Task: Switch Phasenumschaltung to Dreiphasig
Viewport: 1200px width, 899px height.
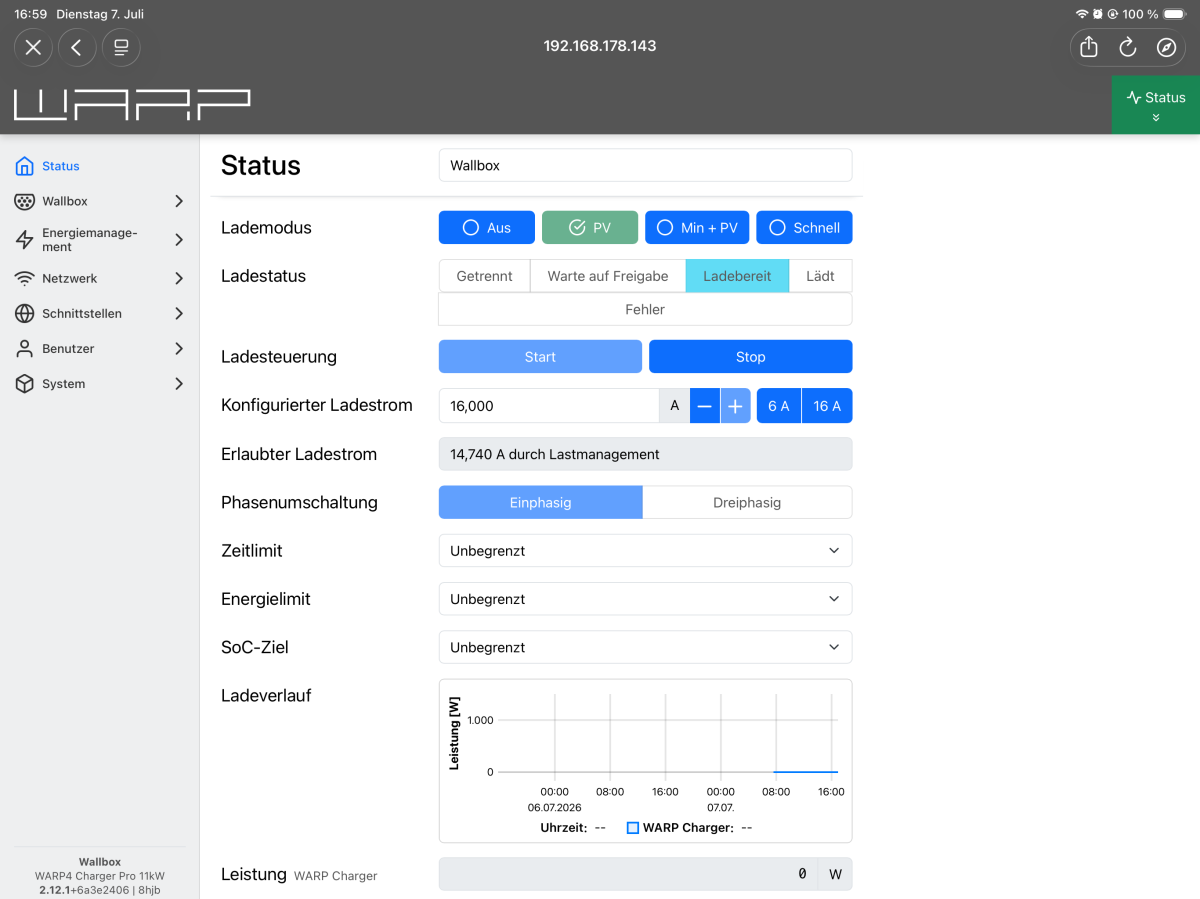Action: tap(747, 502)
